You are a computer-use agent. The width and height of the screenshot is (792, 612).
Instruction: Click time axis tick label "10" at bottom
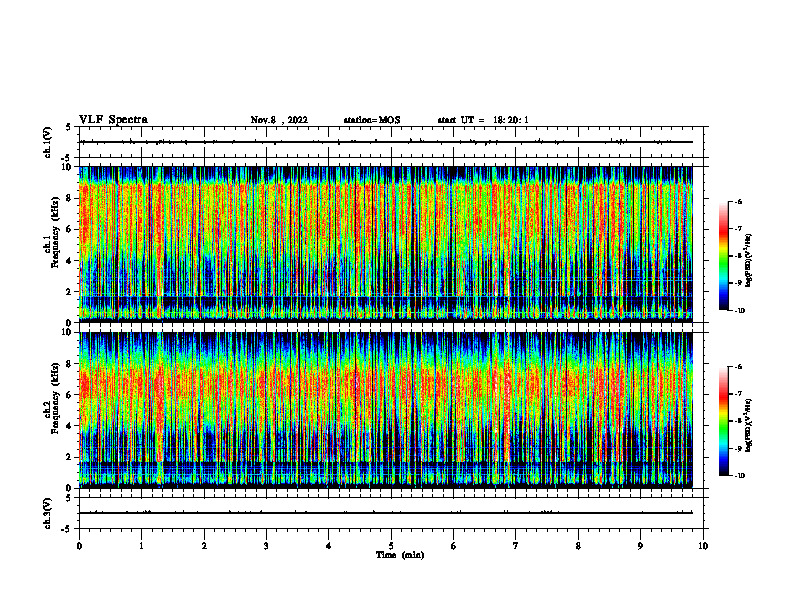(703, 546)
